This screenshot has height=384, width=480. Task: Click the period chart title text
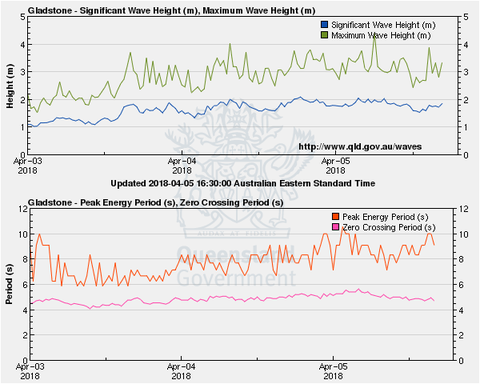point(156,203)
